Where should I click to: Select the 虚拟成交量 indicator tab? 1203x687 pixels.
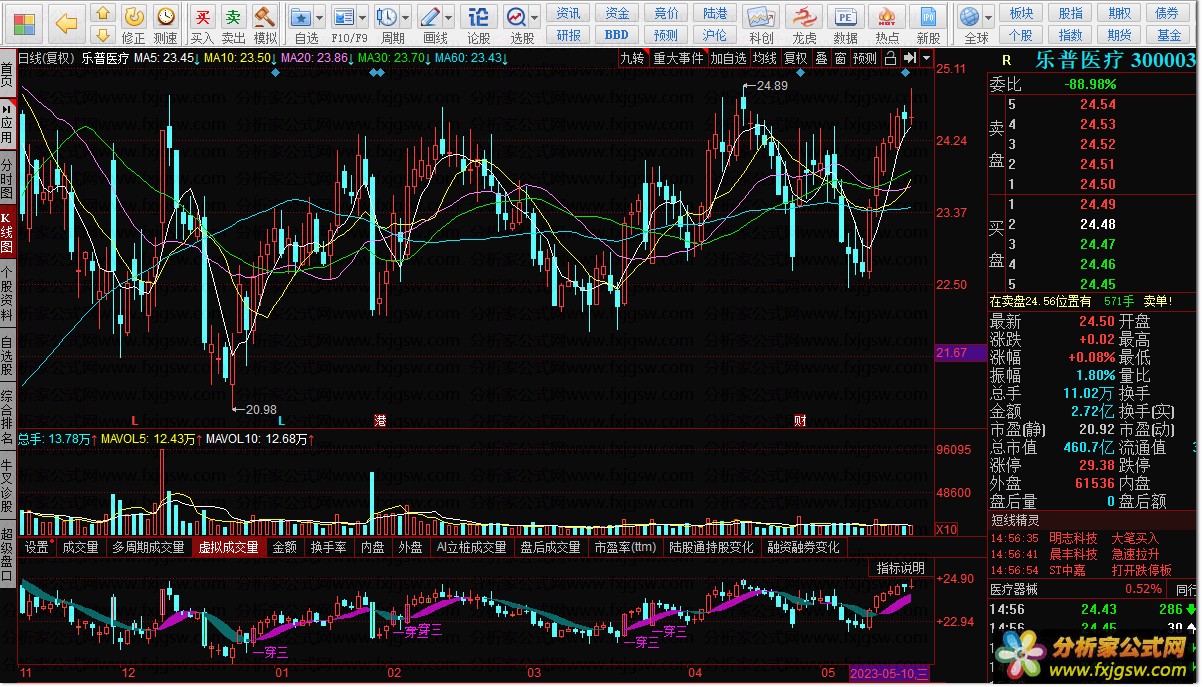pos(228,547)
